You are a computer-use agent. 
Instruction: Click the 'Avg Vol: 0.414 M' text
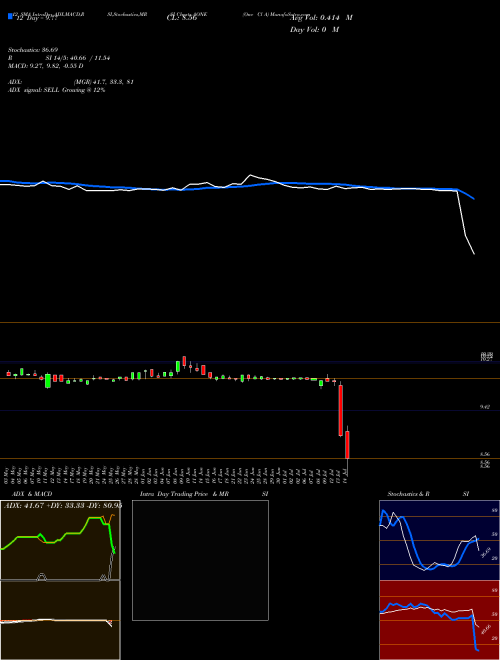(x=321, y=18)
